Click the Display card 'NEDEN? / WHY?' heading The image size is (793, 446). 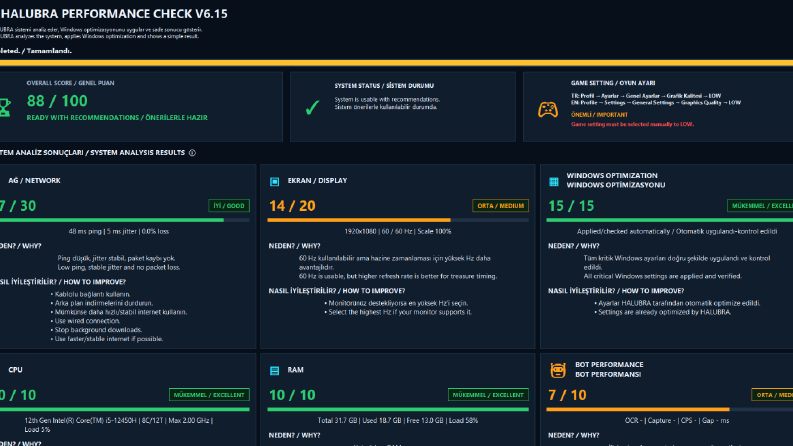(294, 246)
